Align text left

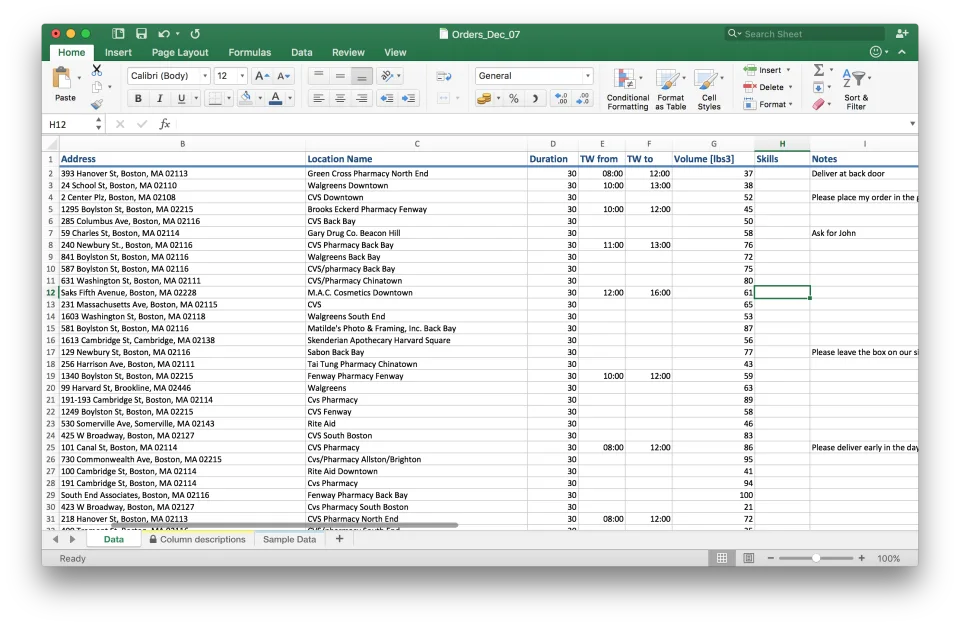tap(318, 98)
